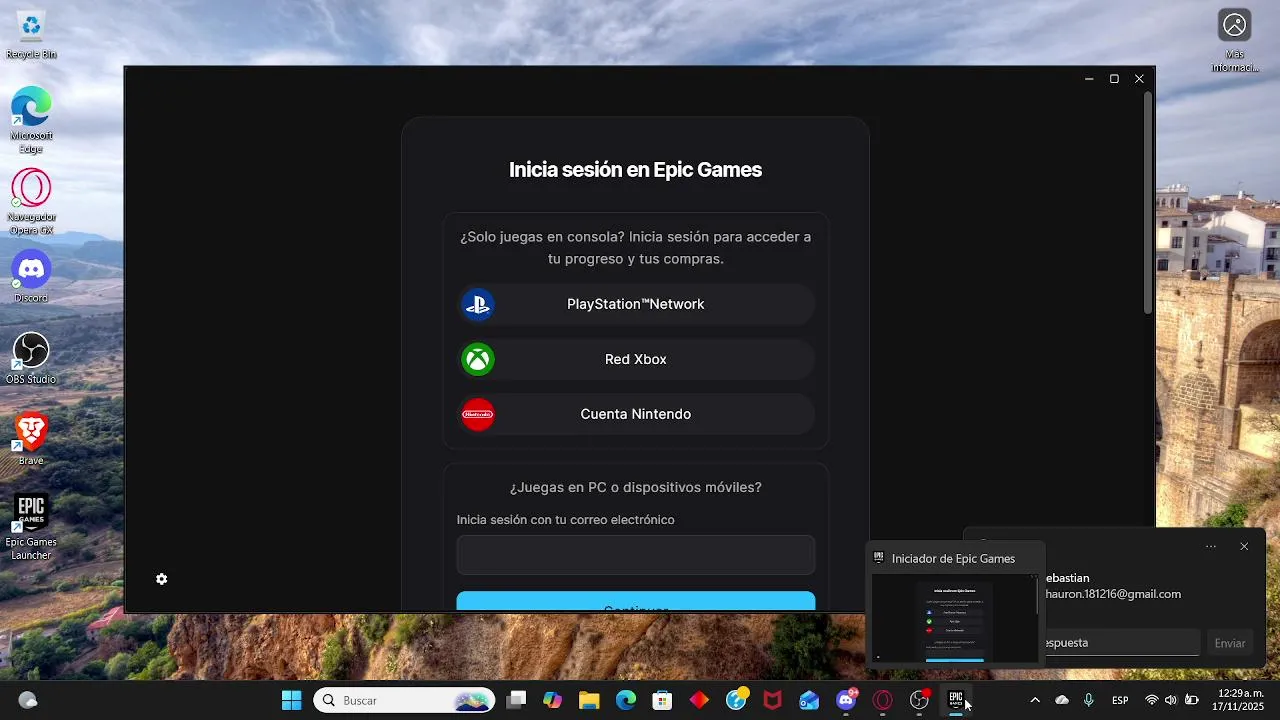Switch to Discord in the taskbar
The height and width of the screenshot is (720, 1280).
pos(846,700)
